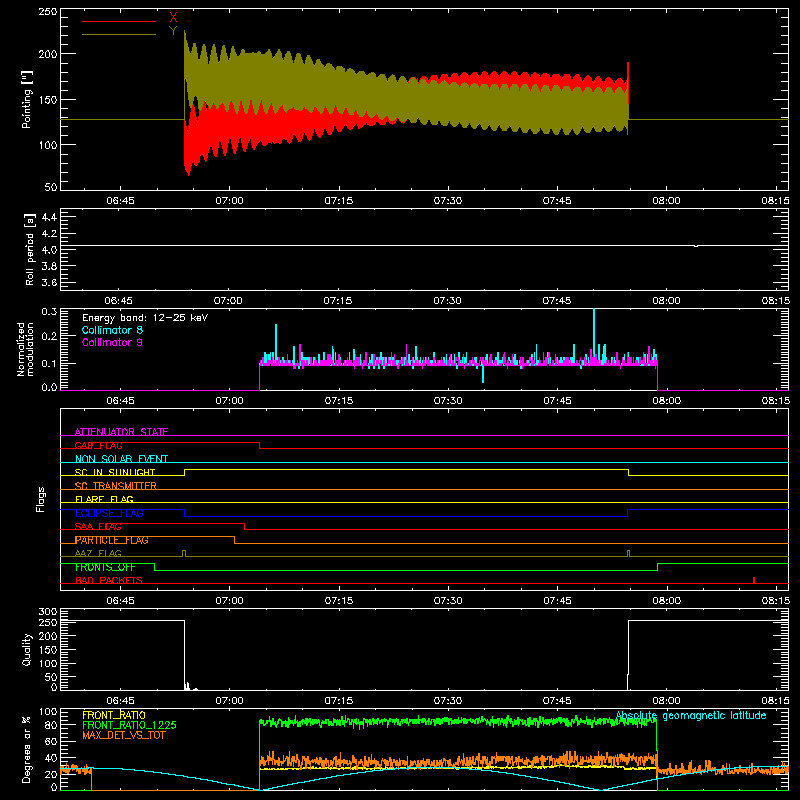Viewport: 800px width, 800px height.
Task: Click the olive Y legend label
Action: [173, 31]
